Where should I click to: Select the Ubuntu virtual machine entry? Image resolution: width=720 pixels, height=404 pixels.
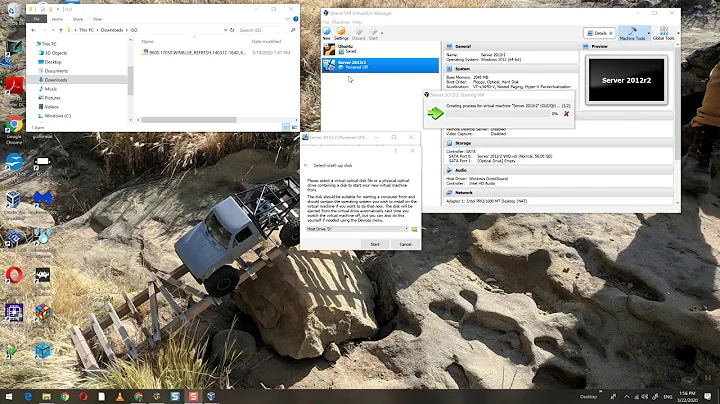[x=380, y=49]
